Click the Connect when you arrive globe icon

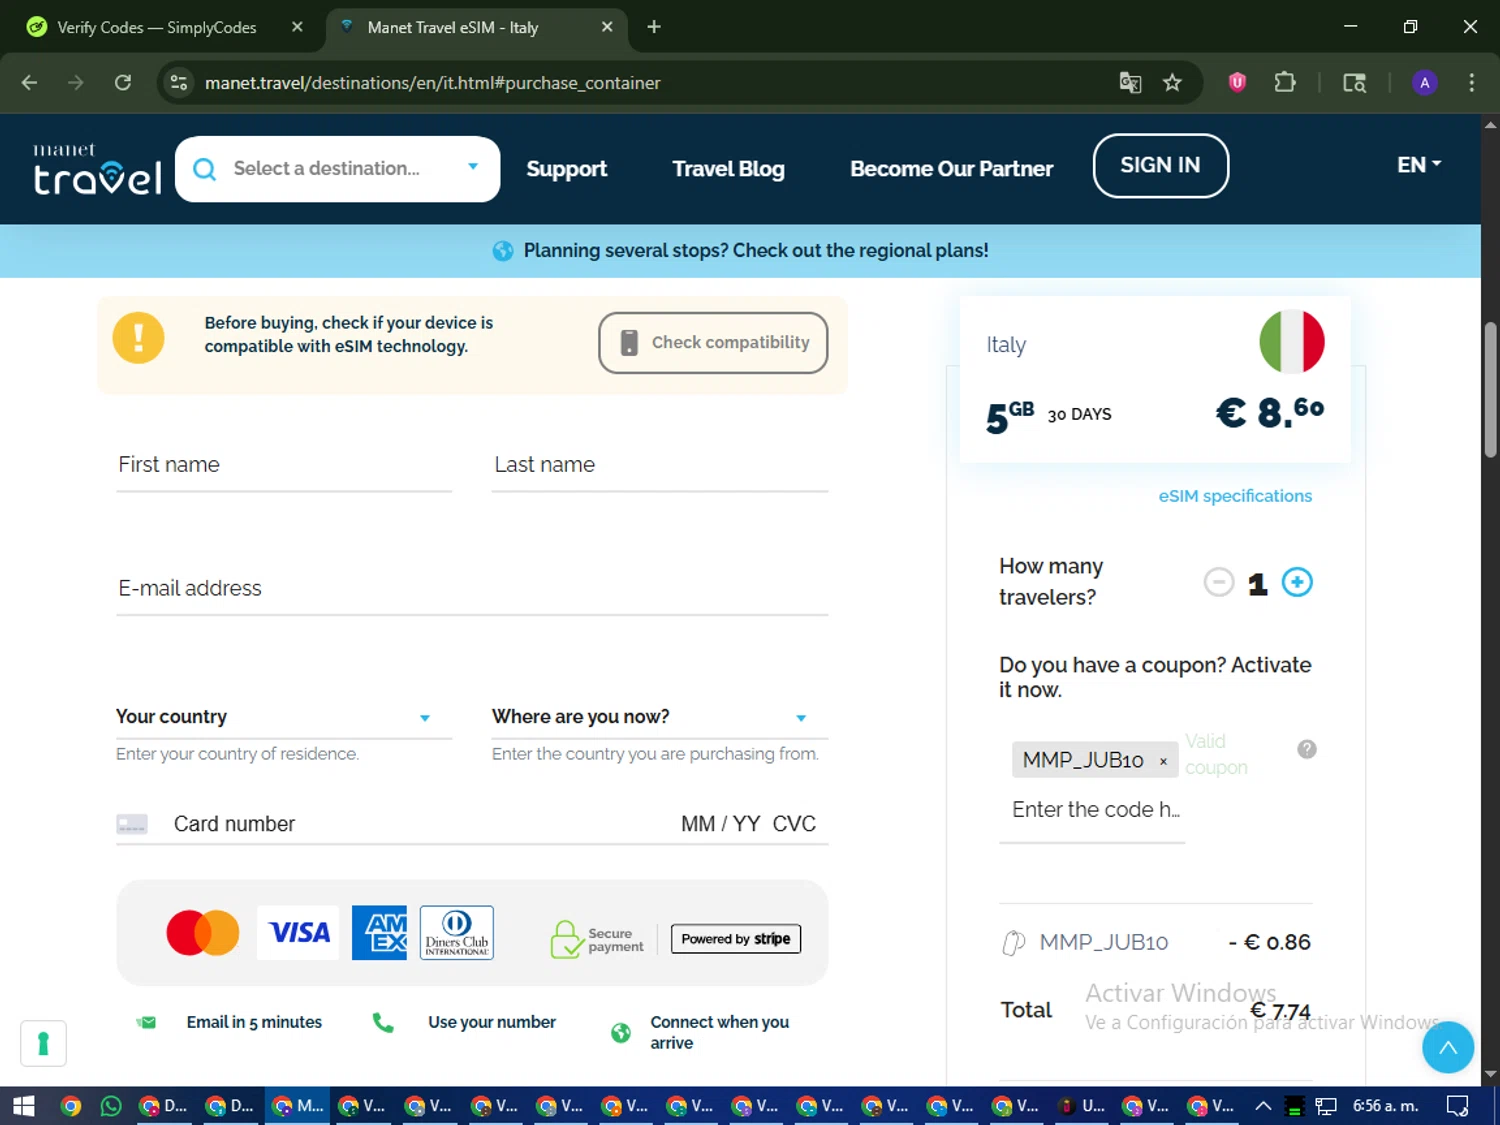coord(621,1033)
